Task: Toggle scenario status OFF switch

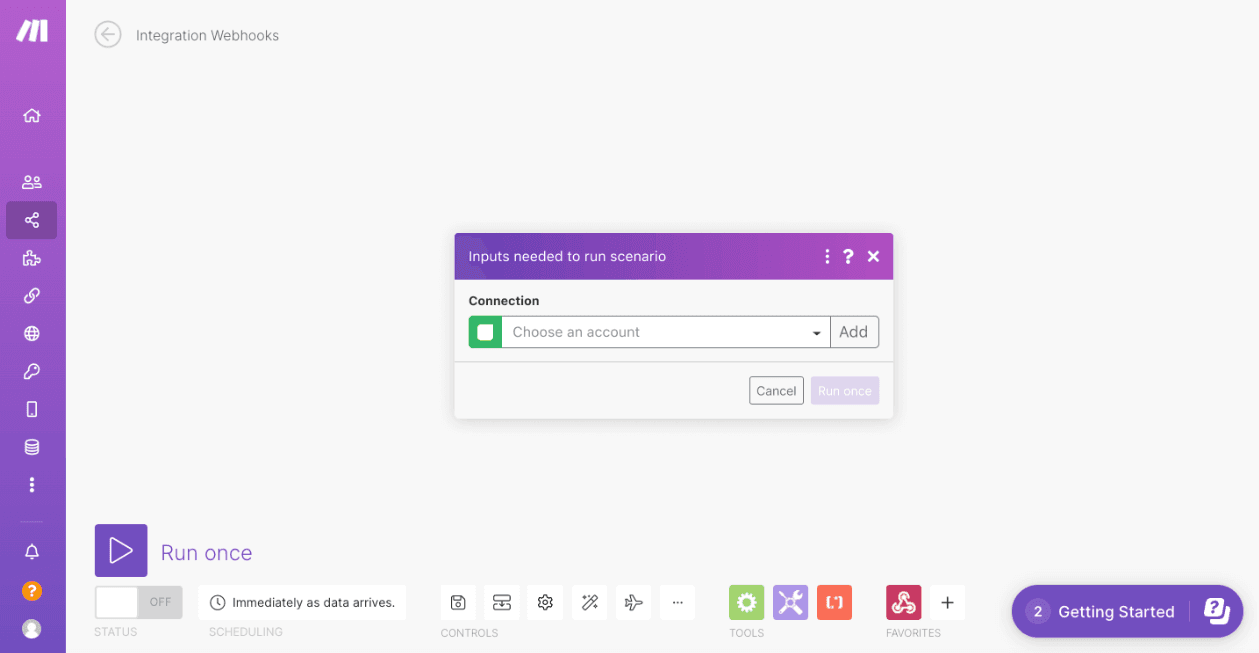Action: (138, 602)
